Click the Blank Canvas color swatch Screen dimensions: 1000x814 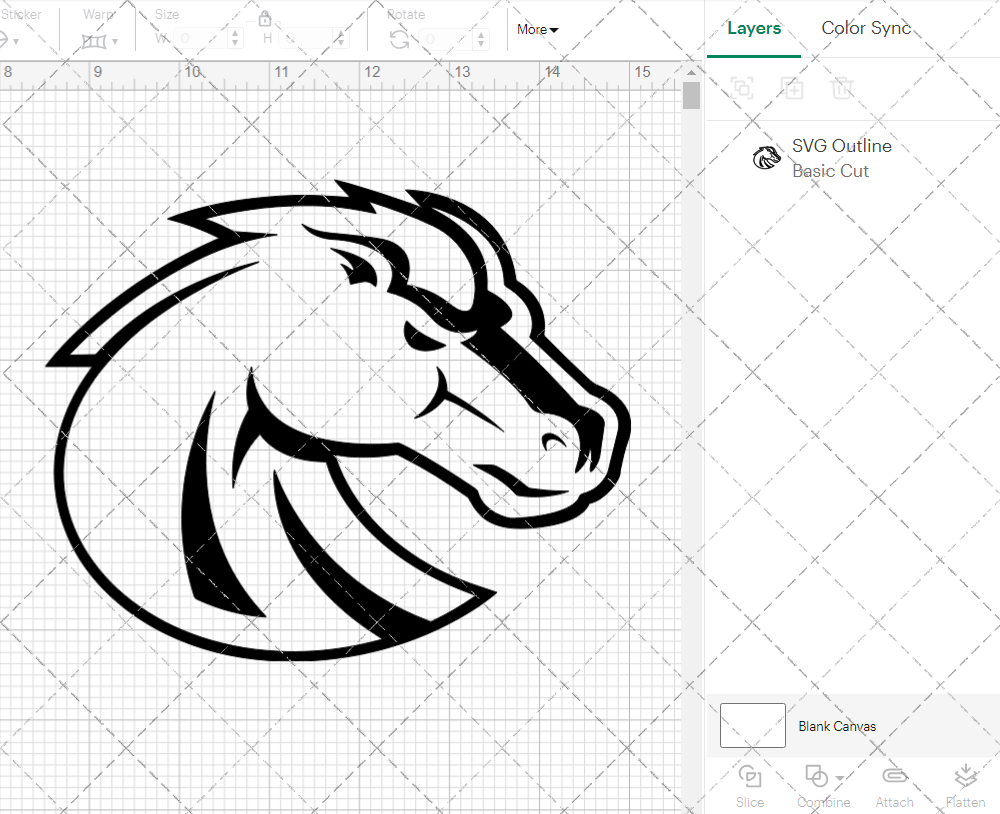[x=751, y=726]
